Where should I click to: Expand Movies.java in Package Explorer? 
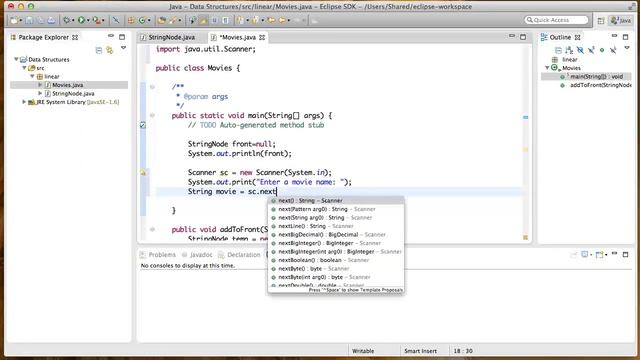pyautogui.click(x=40, y=85)
